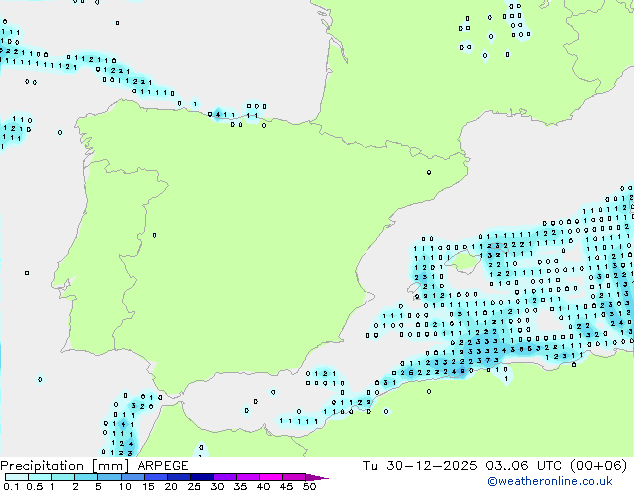The height and width of the screenshot is (490, 634).
Task: Click the '40' legend scale label
Action: (x=263, y=486)
